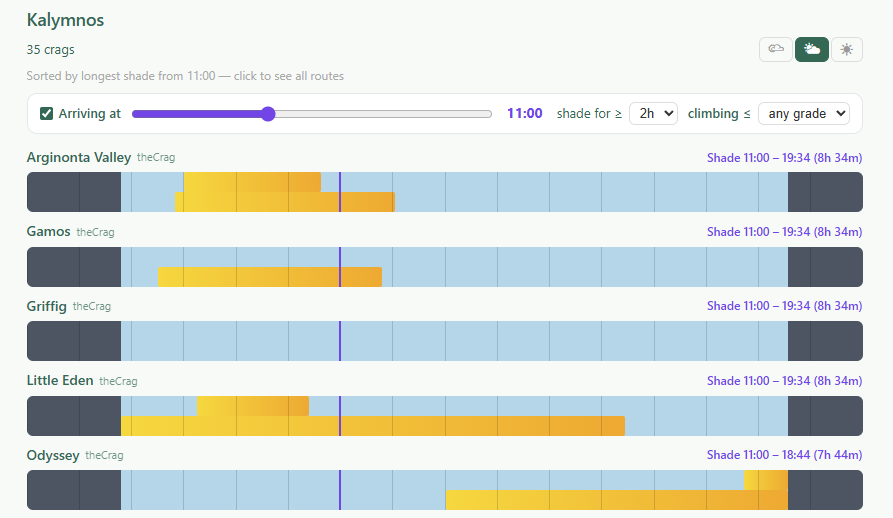Click theCrag link beside Little Eden
This screenshot has width=893, height=518.
coord(118,381)
